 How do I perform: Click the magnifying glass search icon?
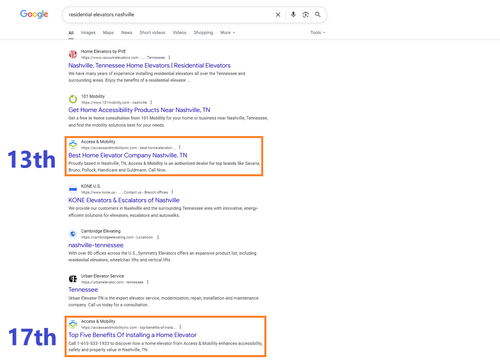coord(318,14)
